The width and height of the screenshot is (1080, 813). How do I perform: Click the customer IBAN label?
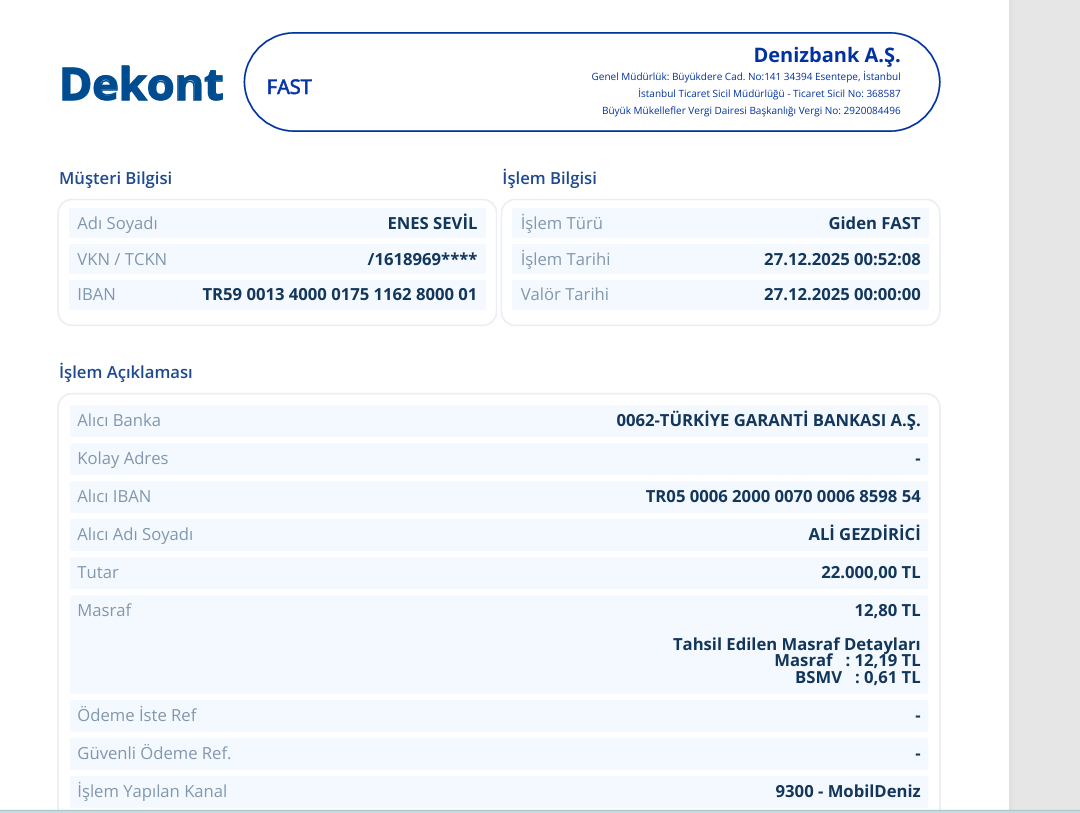pos(96,294)
